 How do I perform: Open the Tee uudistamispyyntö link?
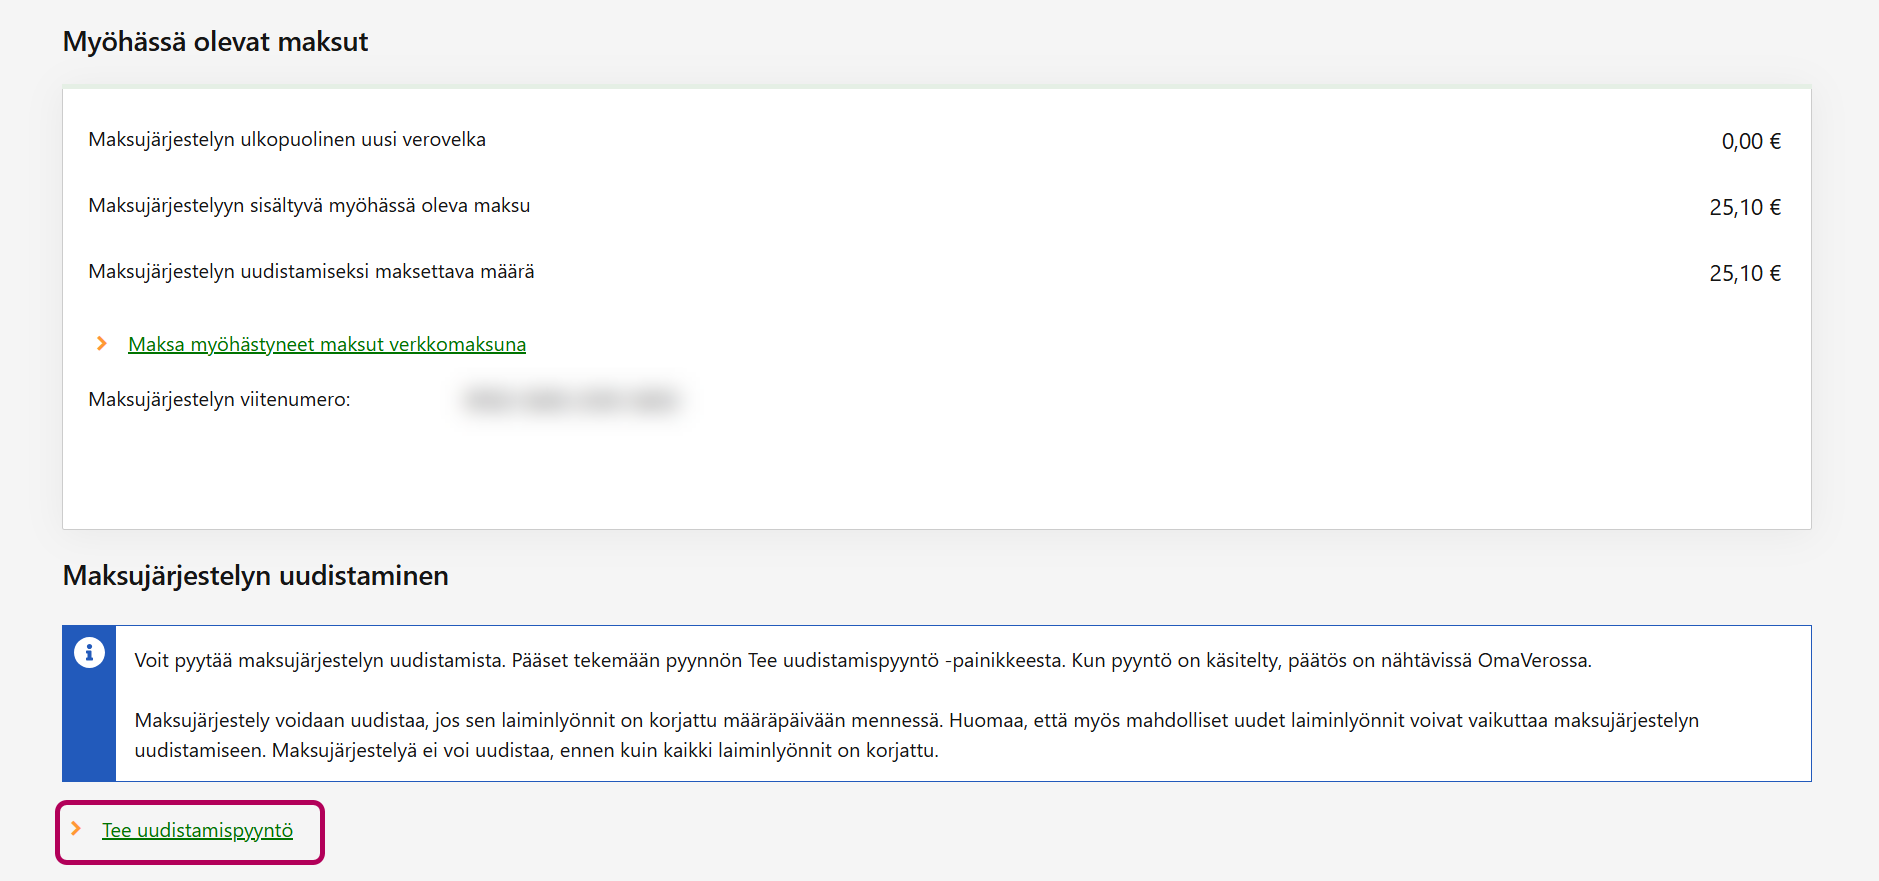pos(197,831)
